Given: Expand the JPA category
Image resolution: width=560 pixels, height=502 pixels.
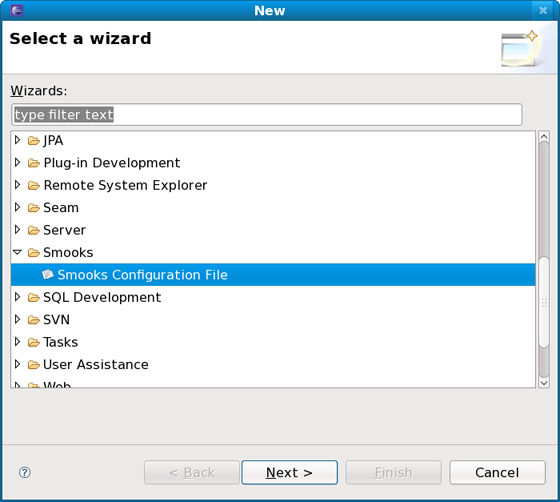Looking at the screenshot, I should 17,140.
